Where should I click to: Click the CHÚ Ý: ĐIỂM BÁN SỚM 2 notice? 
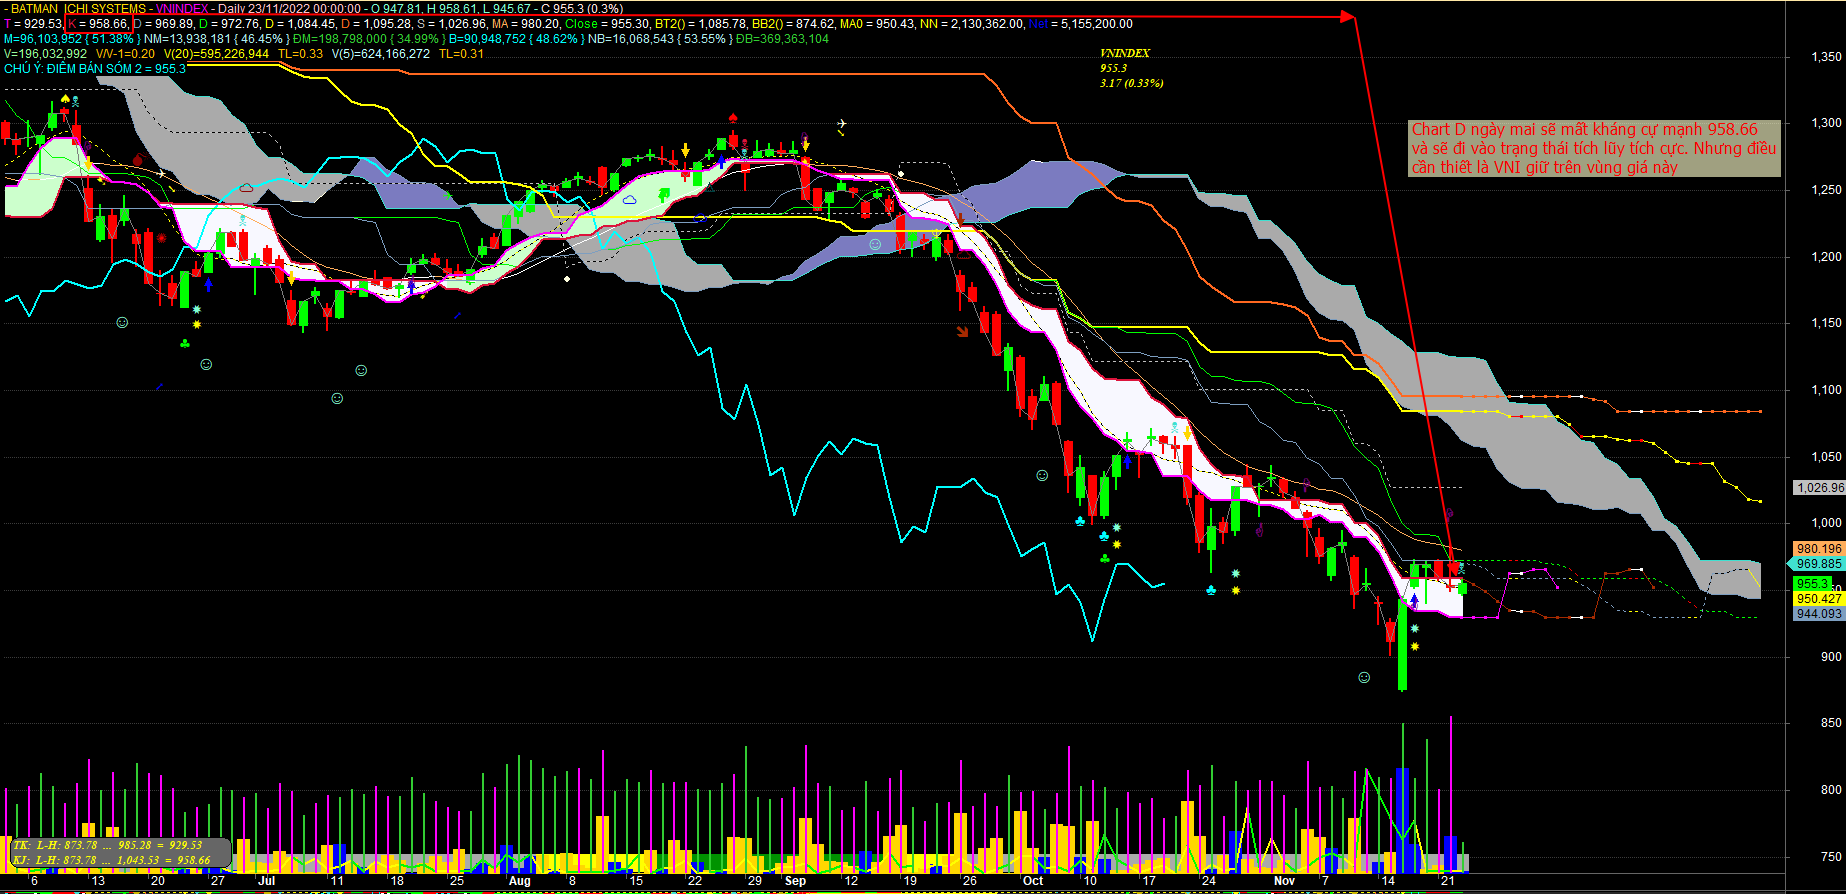pyautogui.click(x=95, y=69)
